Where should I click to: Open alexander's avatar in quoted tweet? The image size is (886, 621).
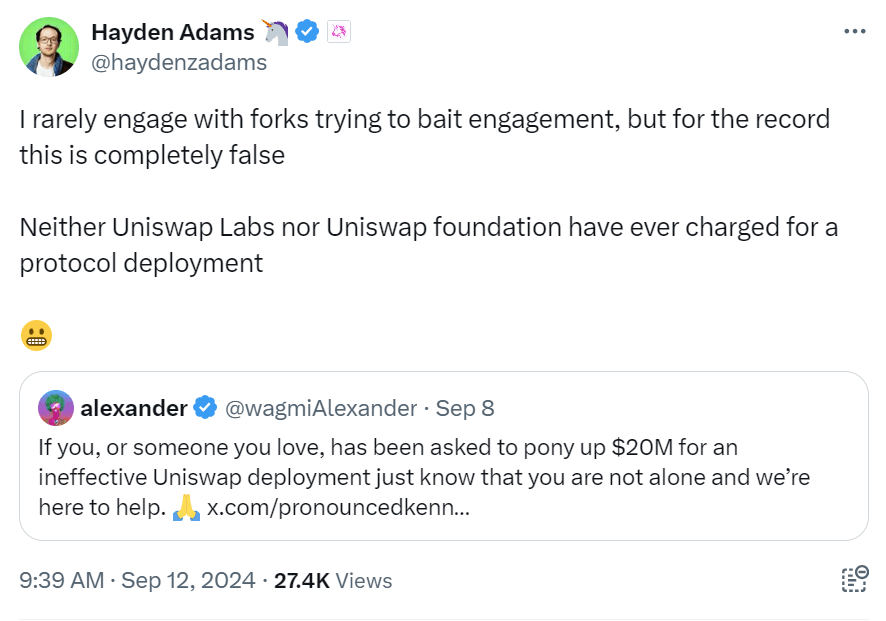[x=55, y=408]
